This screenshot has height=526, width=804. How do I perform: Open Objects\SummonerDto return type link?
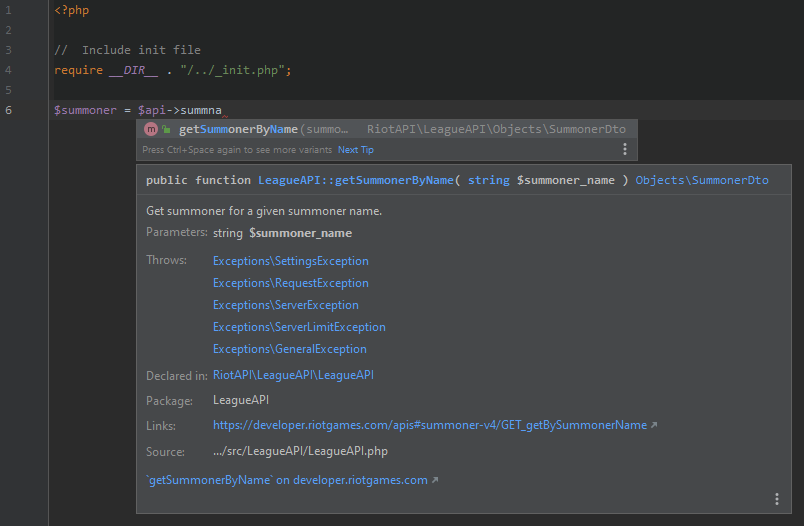point(701,180)
